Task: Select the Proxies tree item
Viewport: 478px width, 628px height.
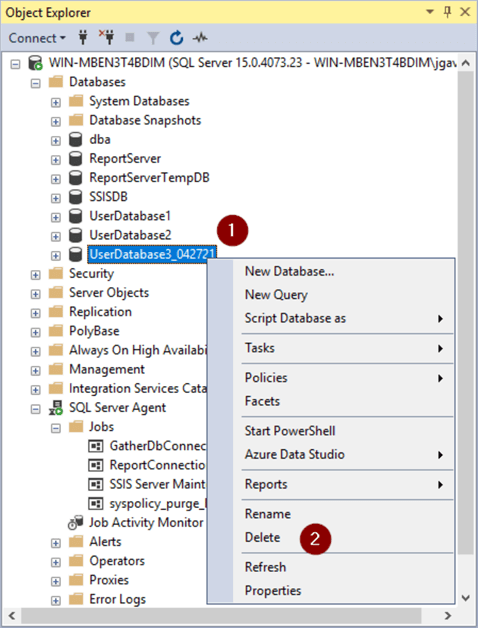Action: tap(109, 580)
